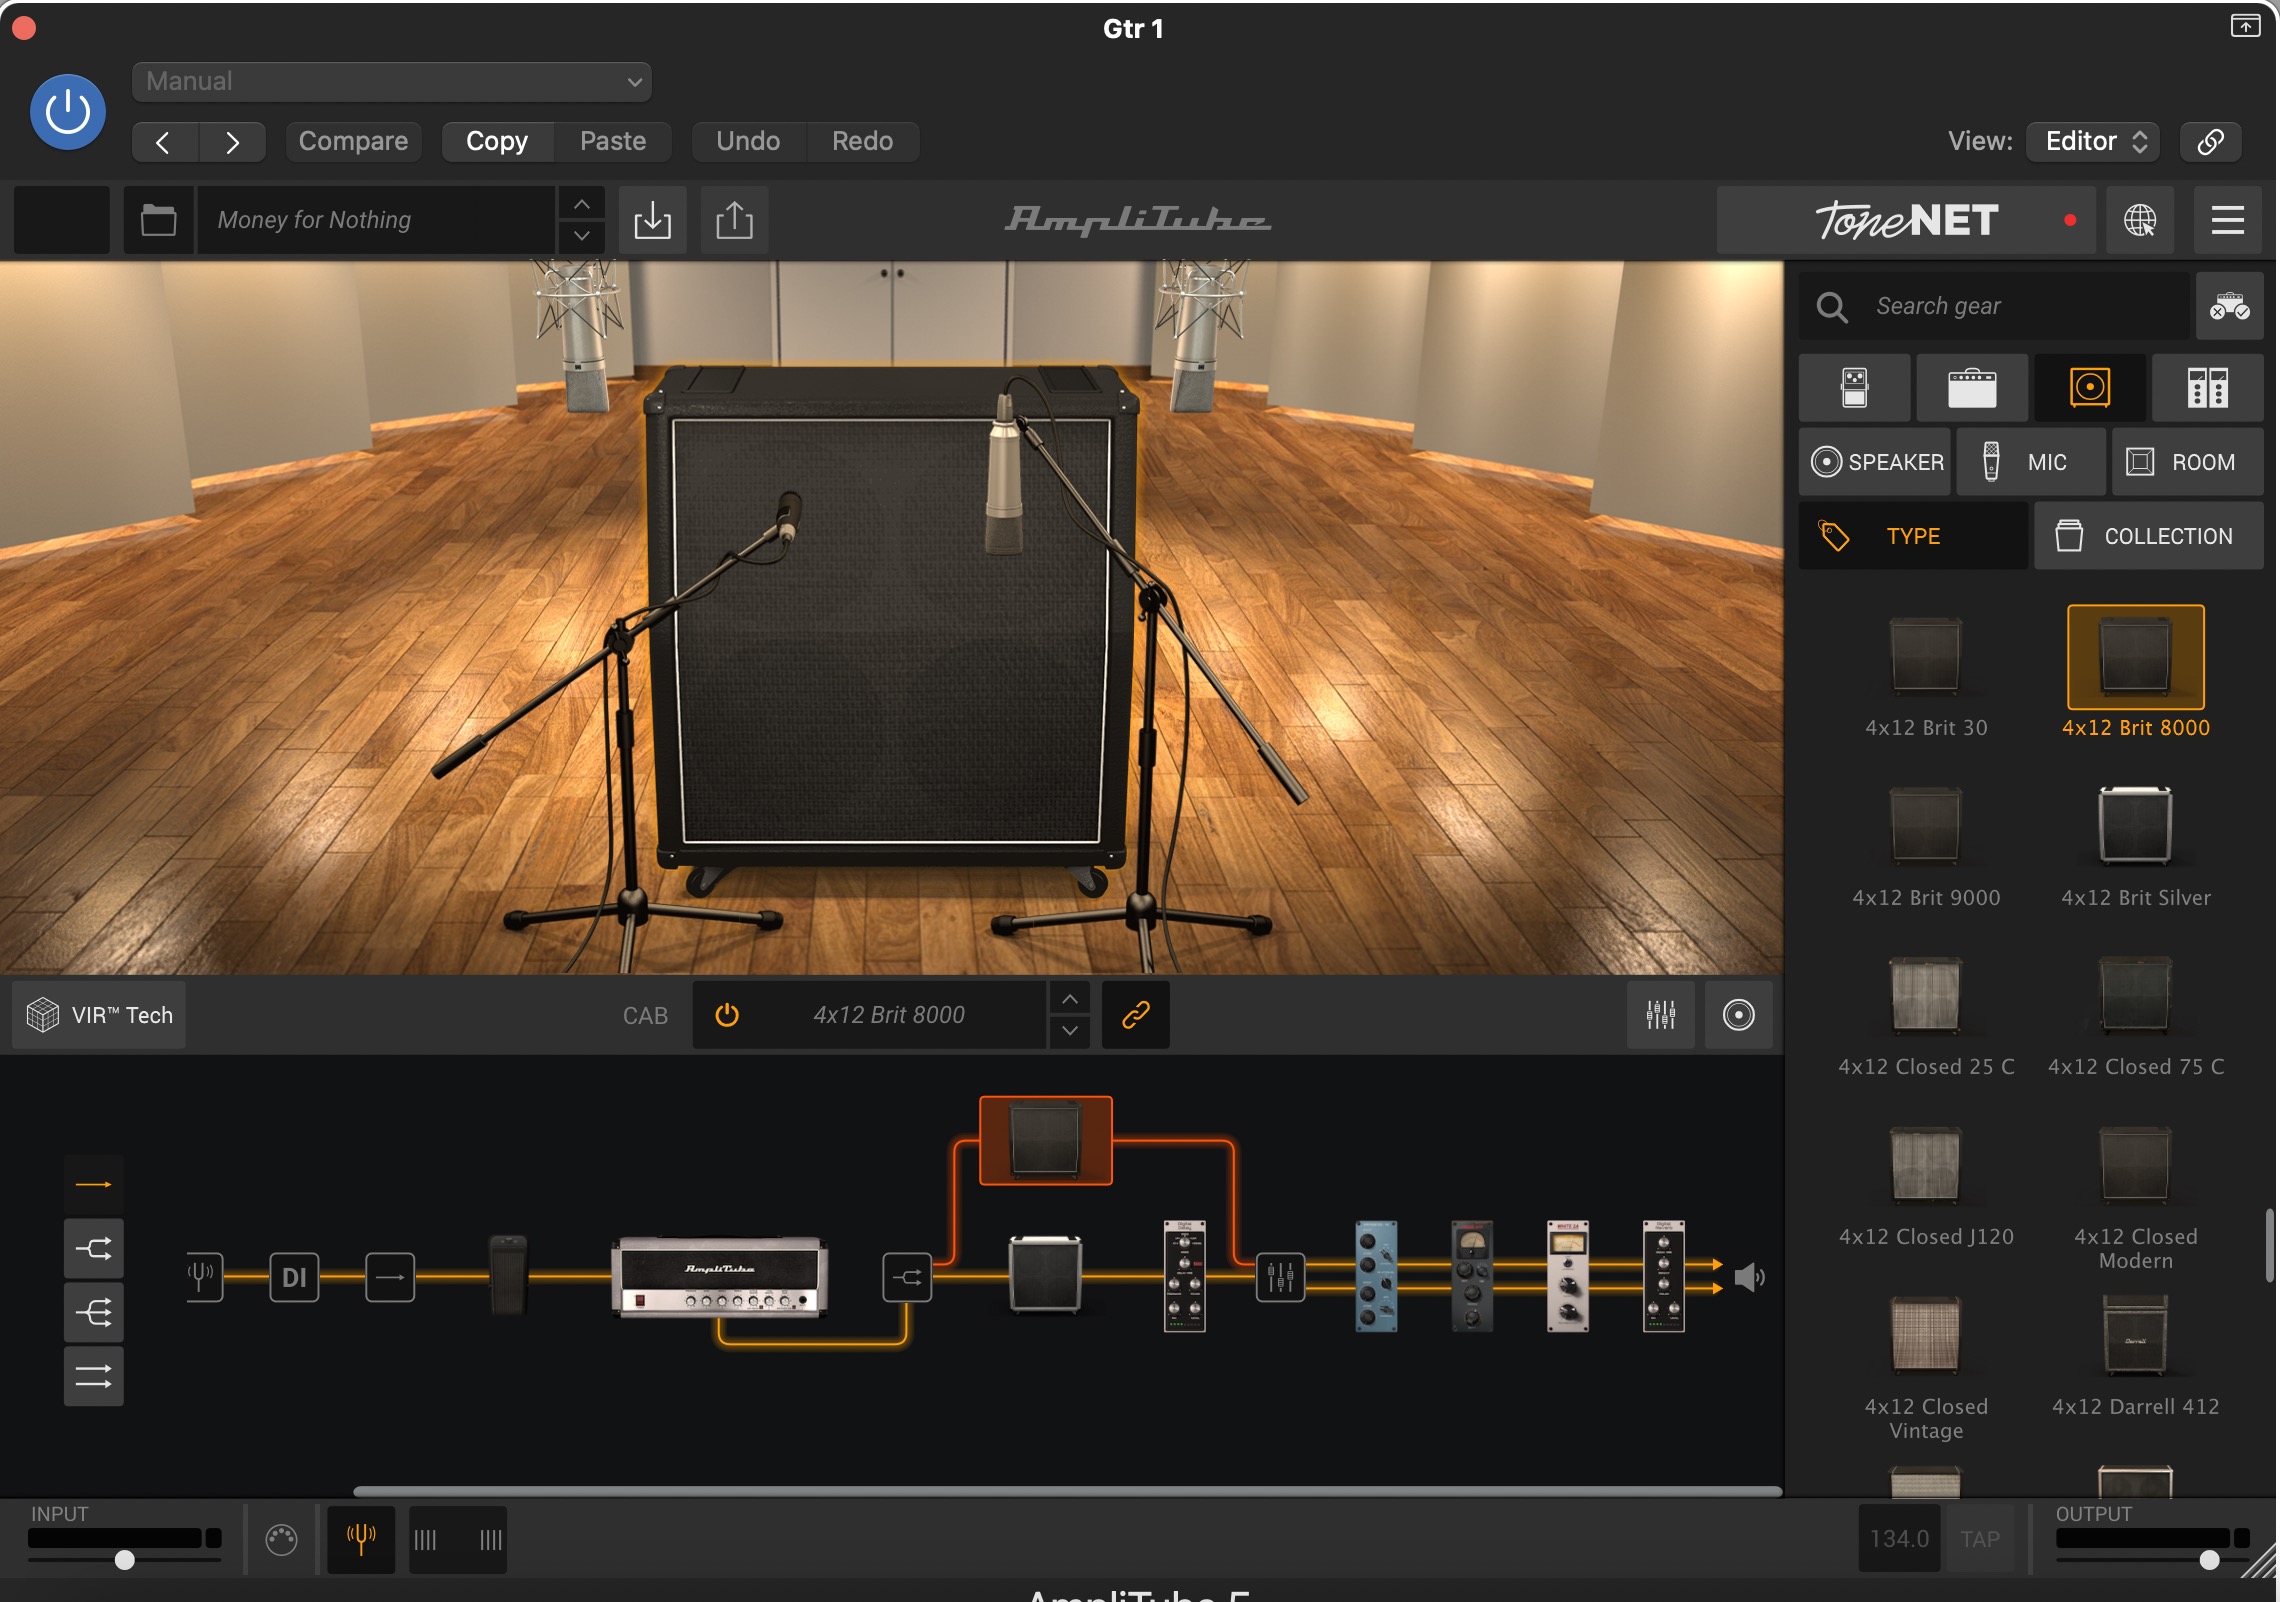
Task: Click the Copy button
Action: (497, 141)
